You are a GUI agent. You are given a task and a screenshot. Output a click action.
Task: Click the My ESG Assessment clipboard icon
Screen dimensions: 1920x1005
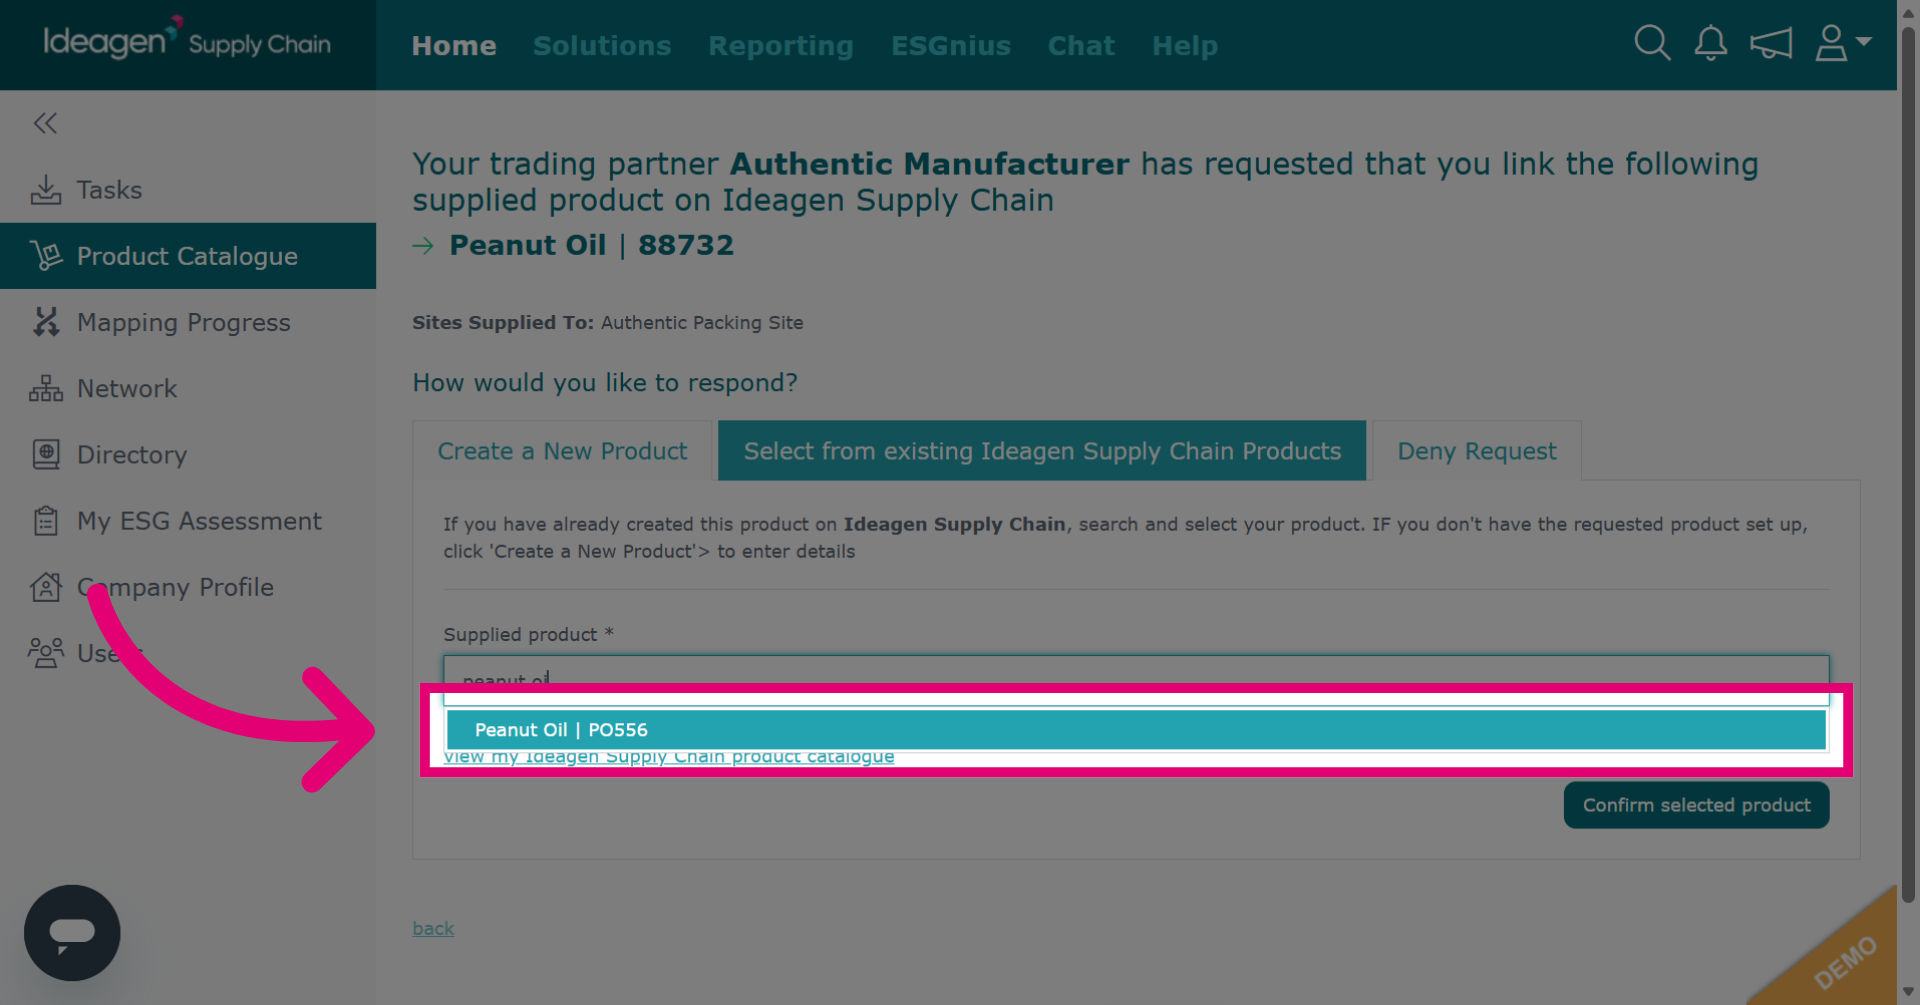[x=46, y=521]
